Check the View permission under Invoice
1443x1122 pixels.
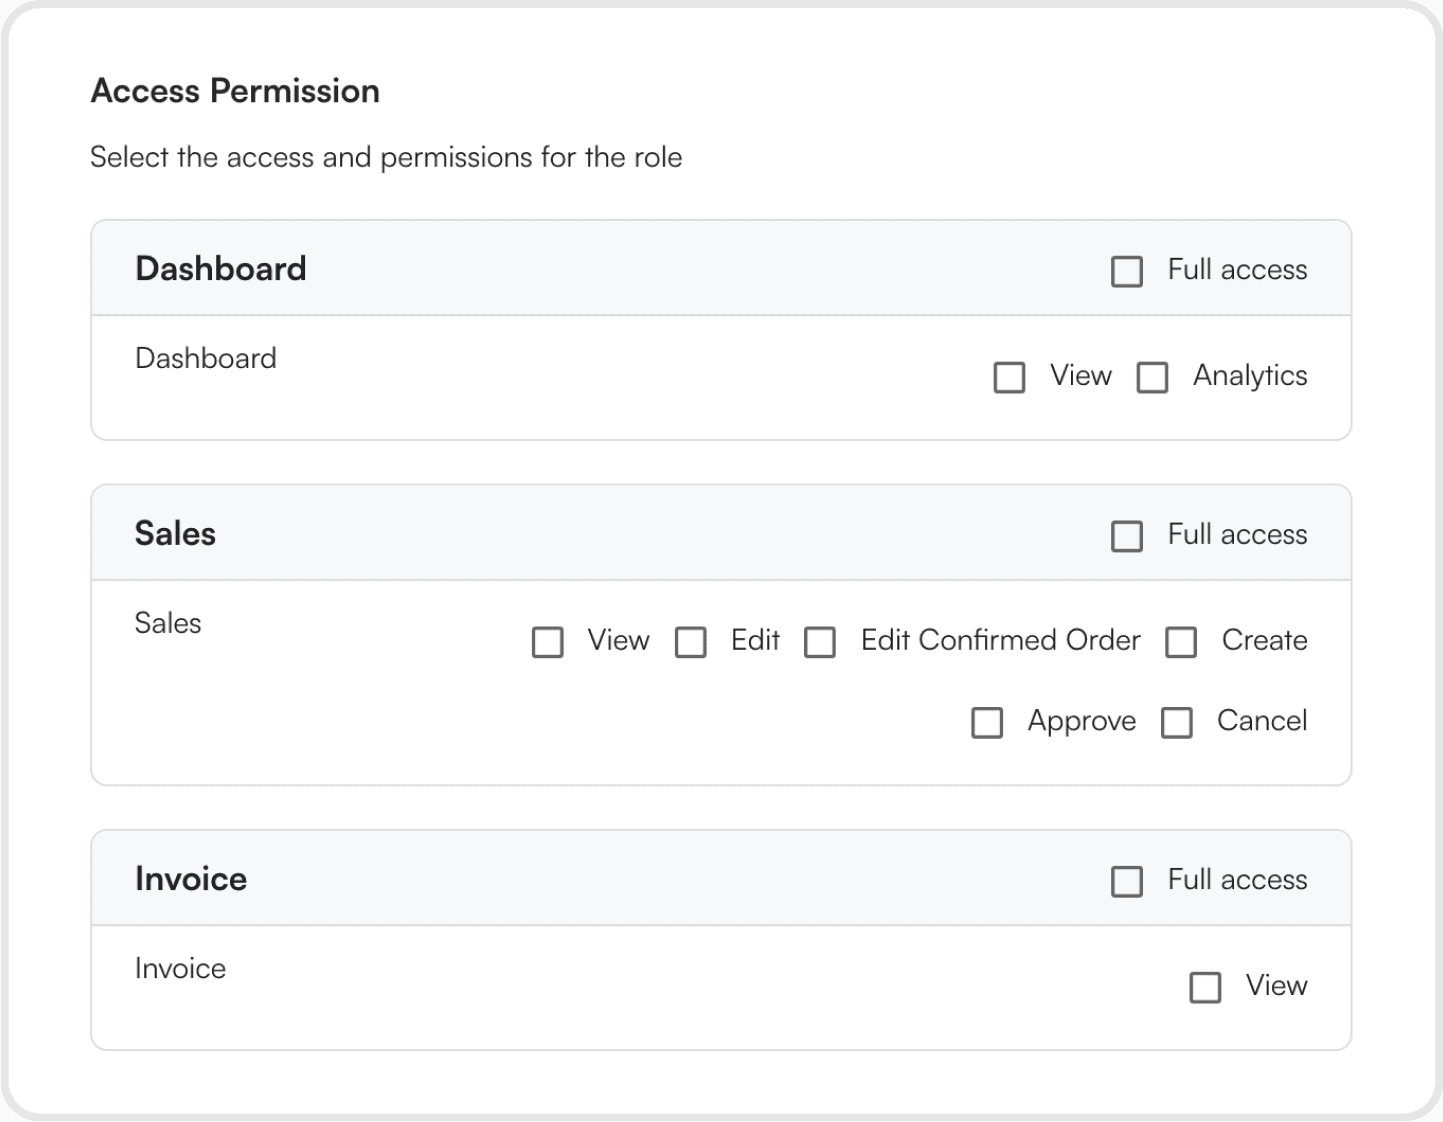tap(1204, 987)
